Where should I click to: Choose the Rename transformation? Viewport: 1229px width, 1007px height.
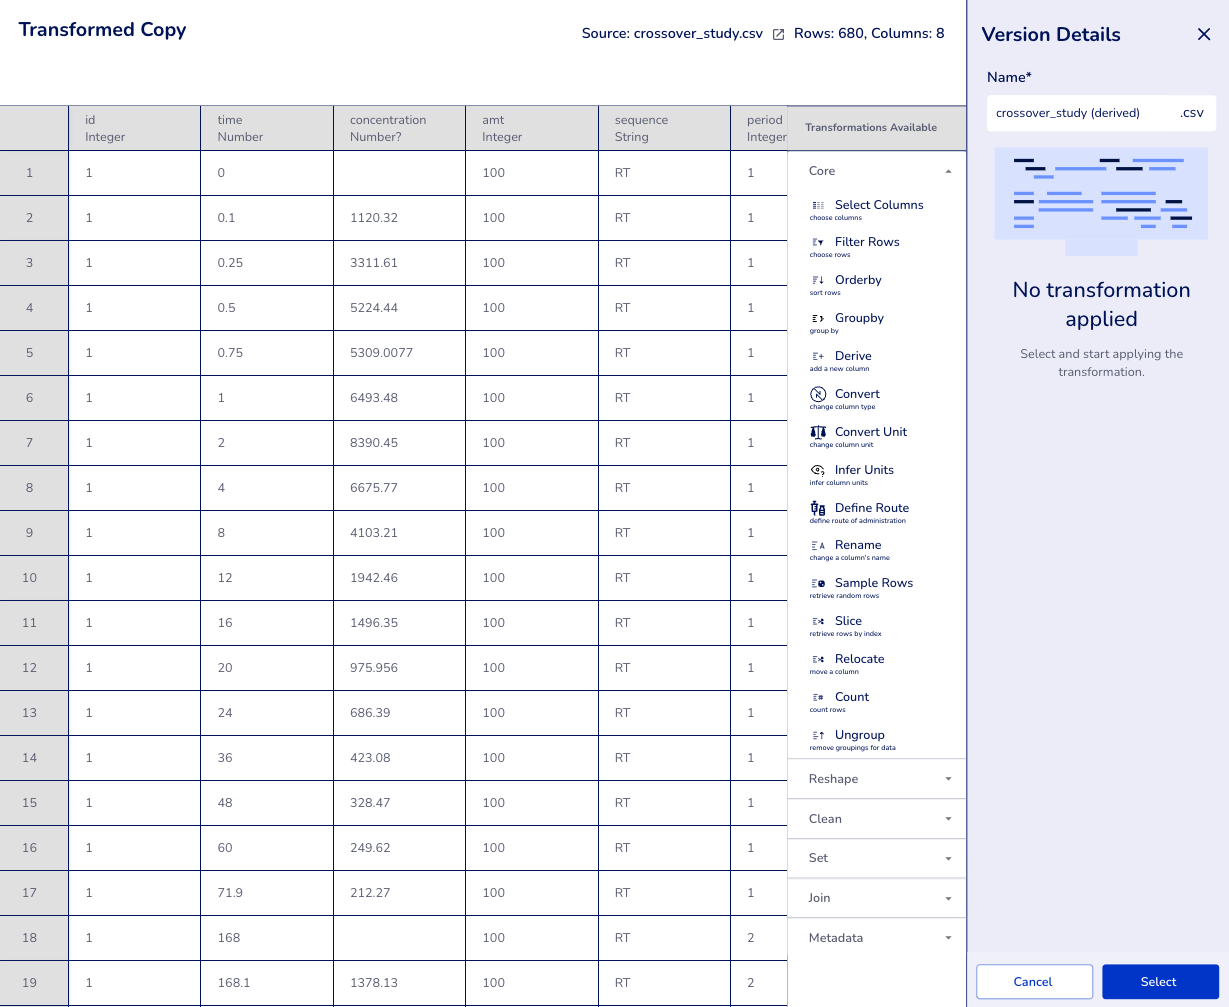(x=857, y=545)
